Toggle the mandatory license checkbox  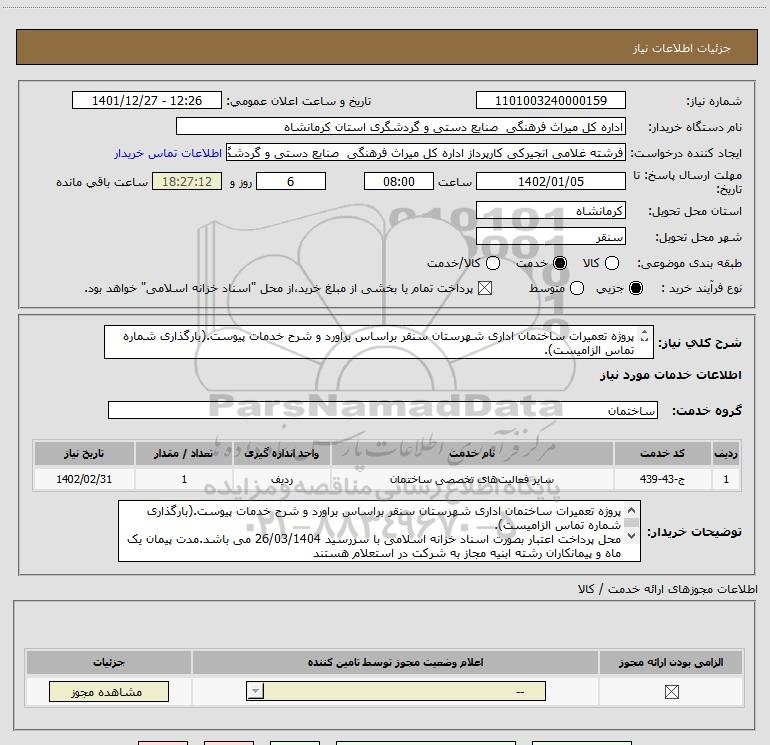671,692
